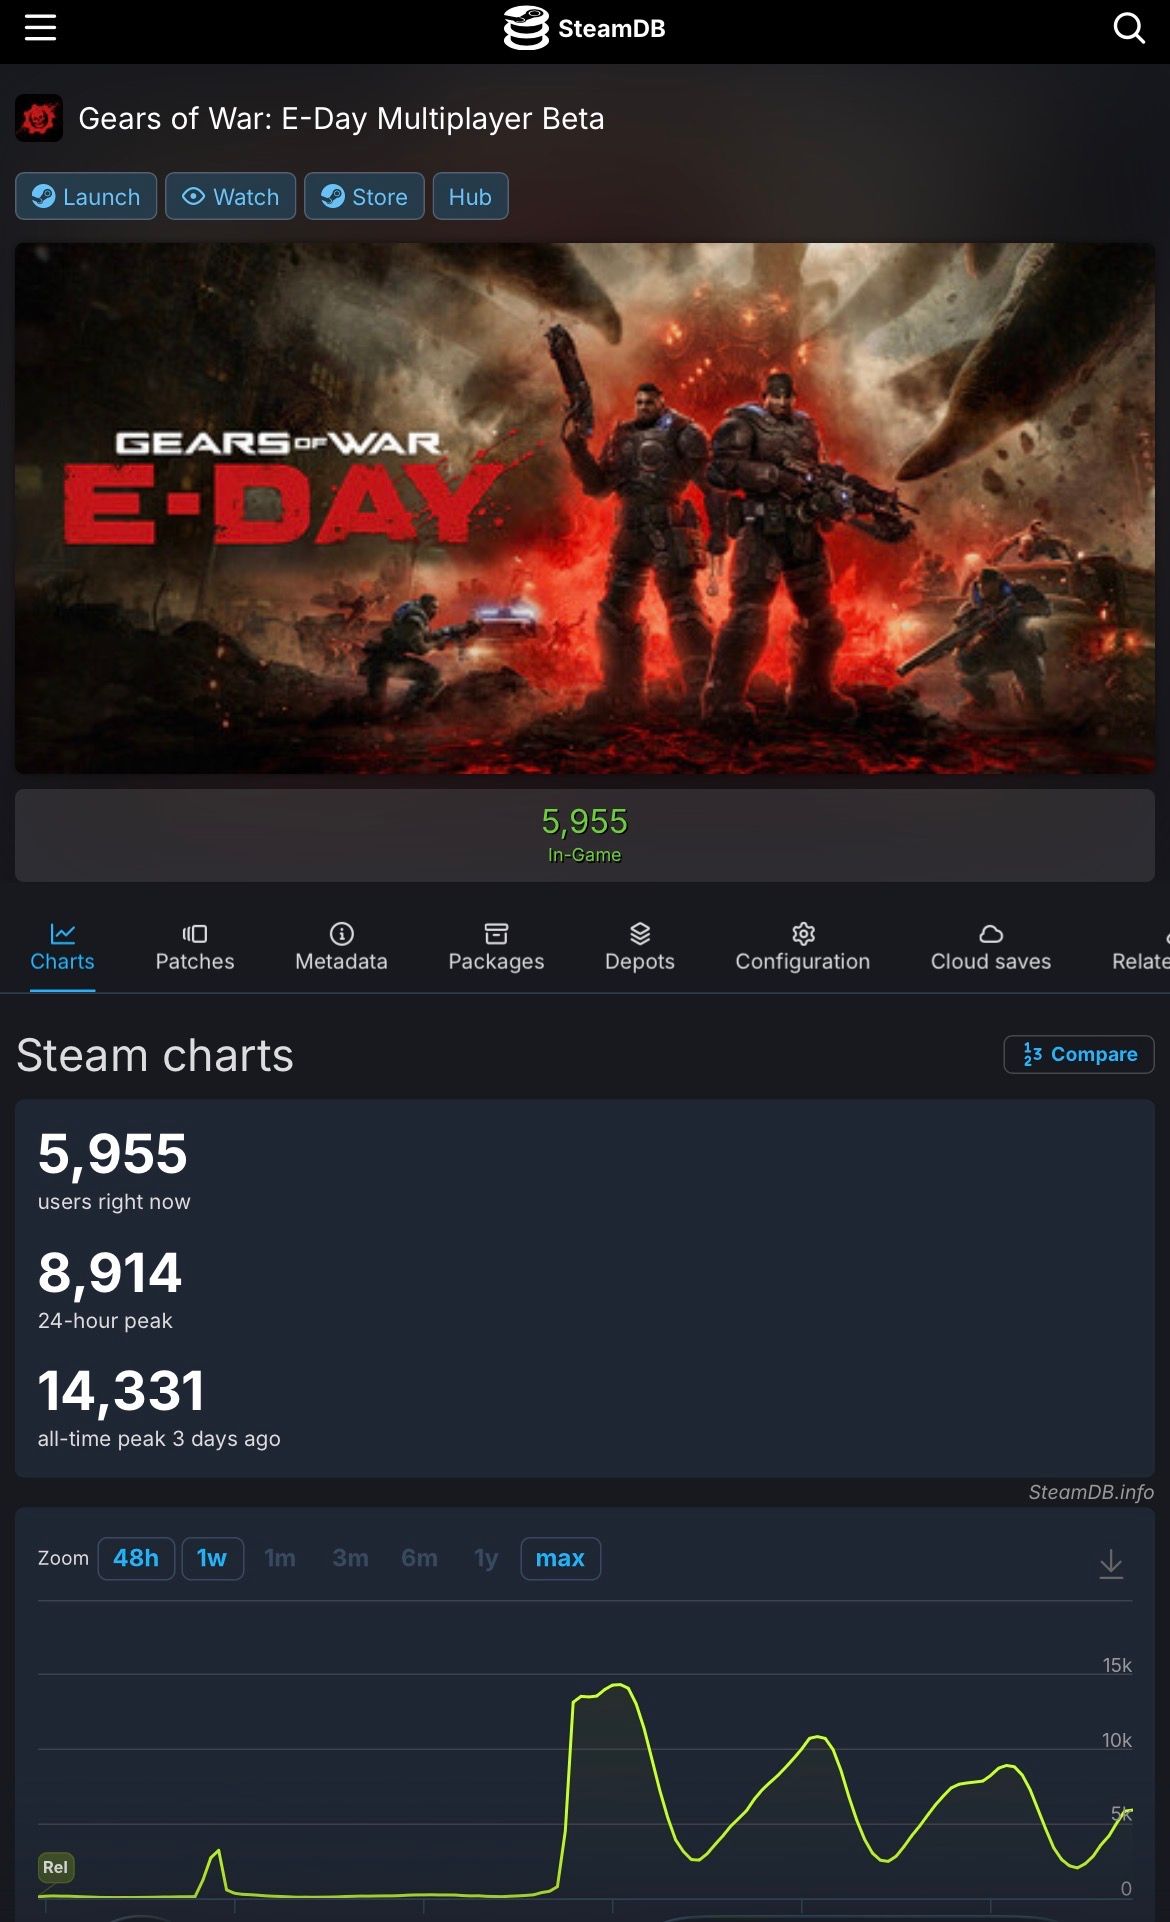Click the Launch button
Viewport: 1170px width, 1922px height.
click(86, 196)
